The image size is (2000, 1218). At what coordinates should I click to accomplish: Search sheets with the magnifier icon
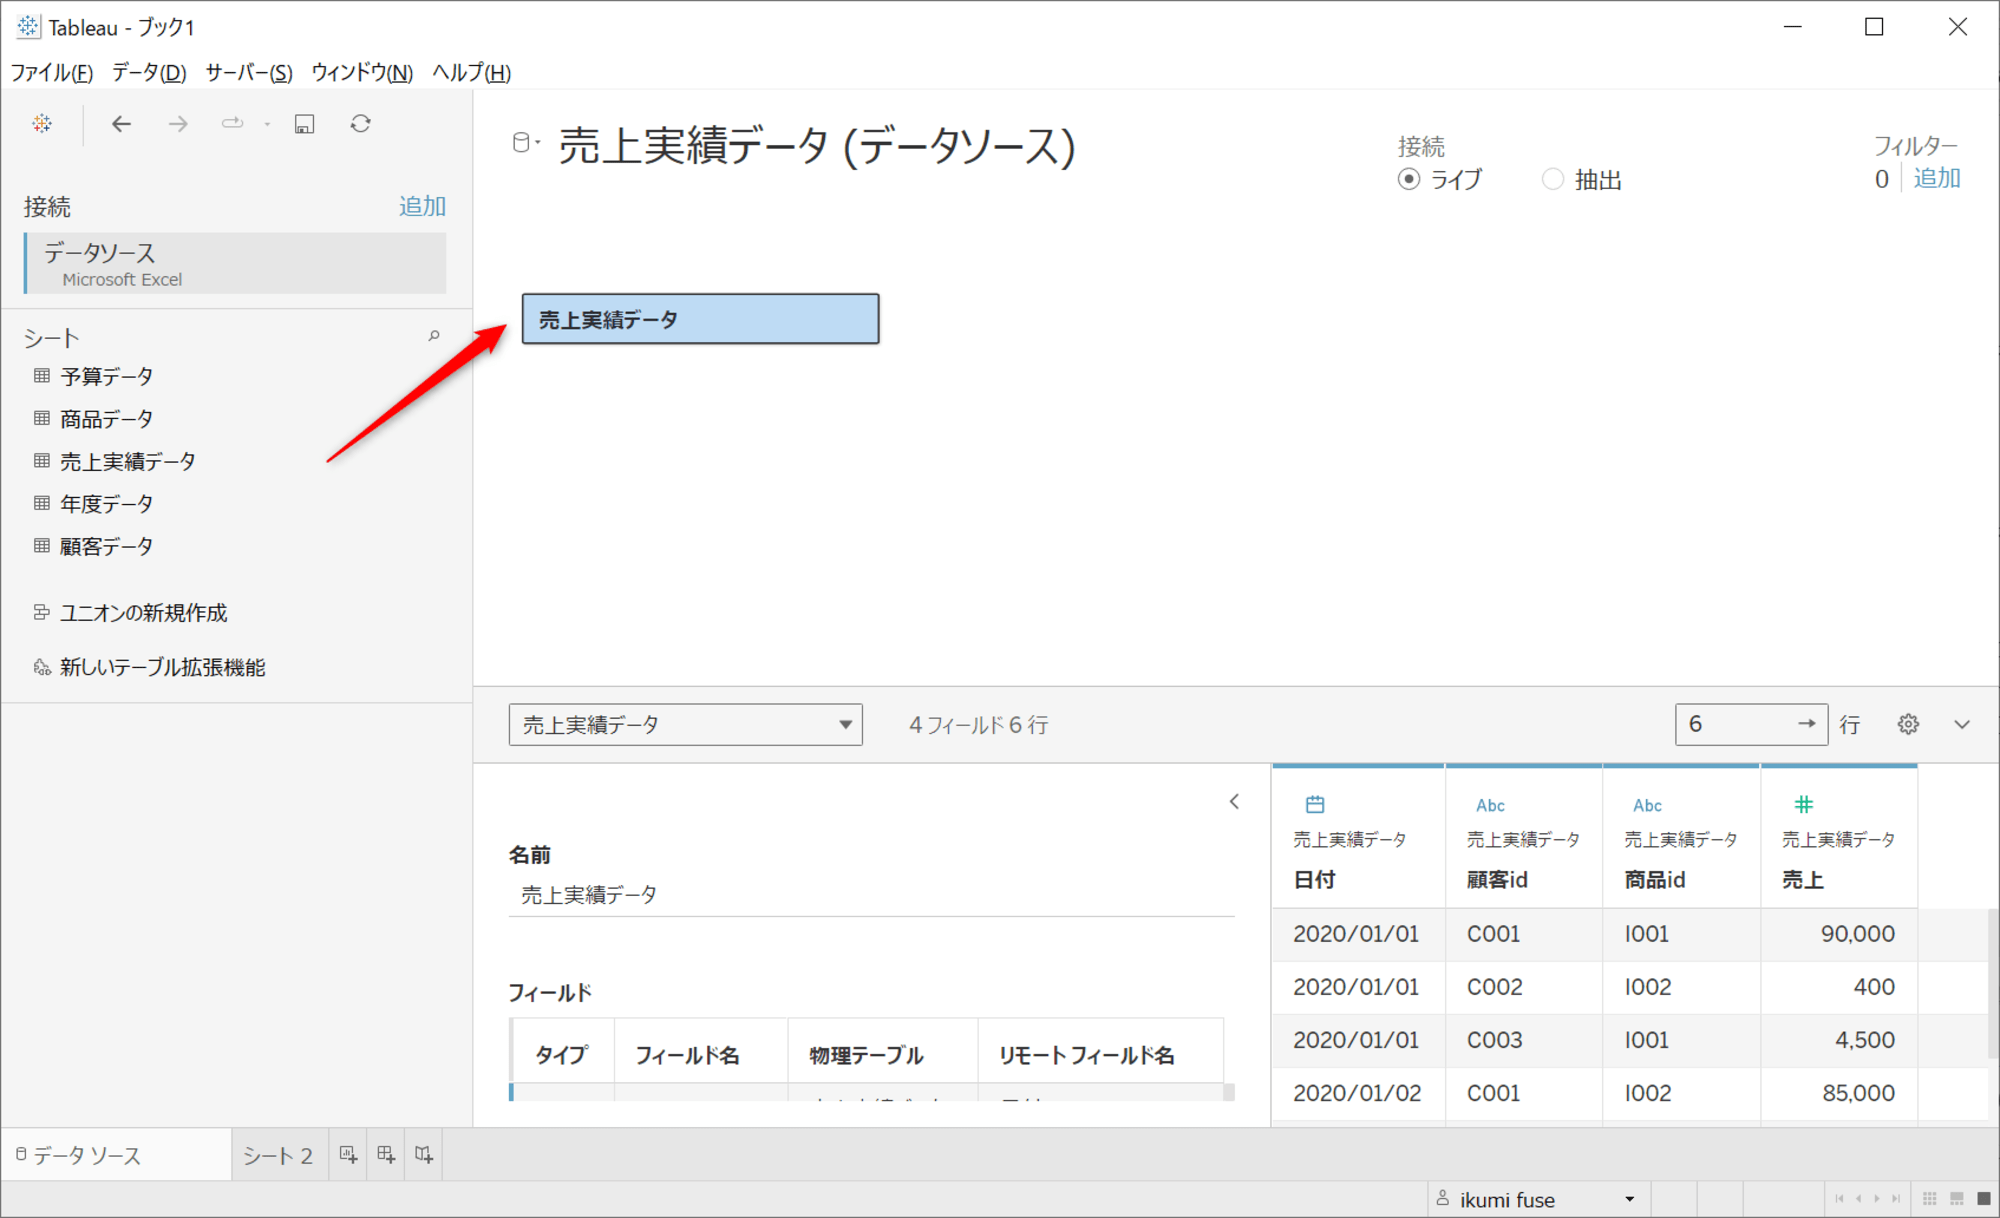[x=434, y=336]
